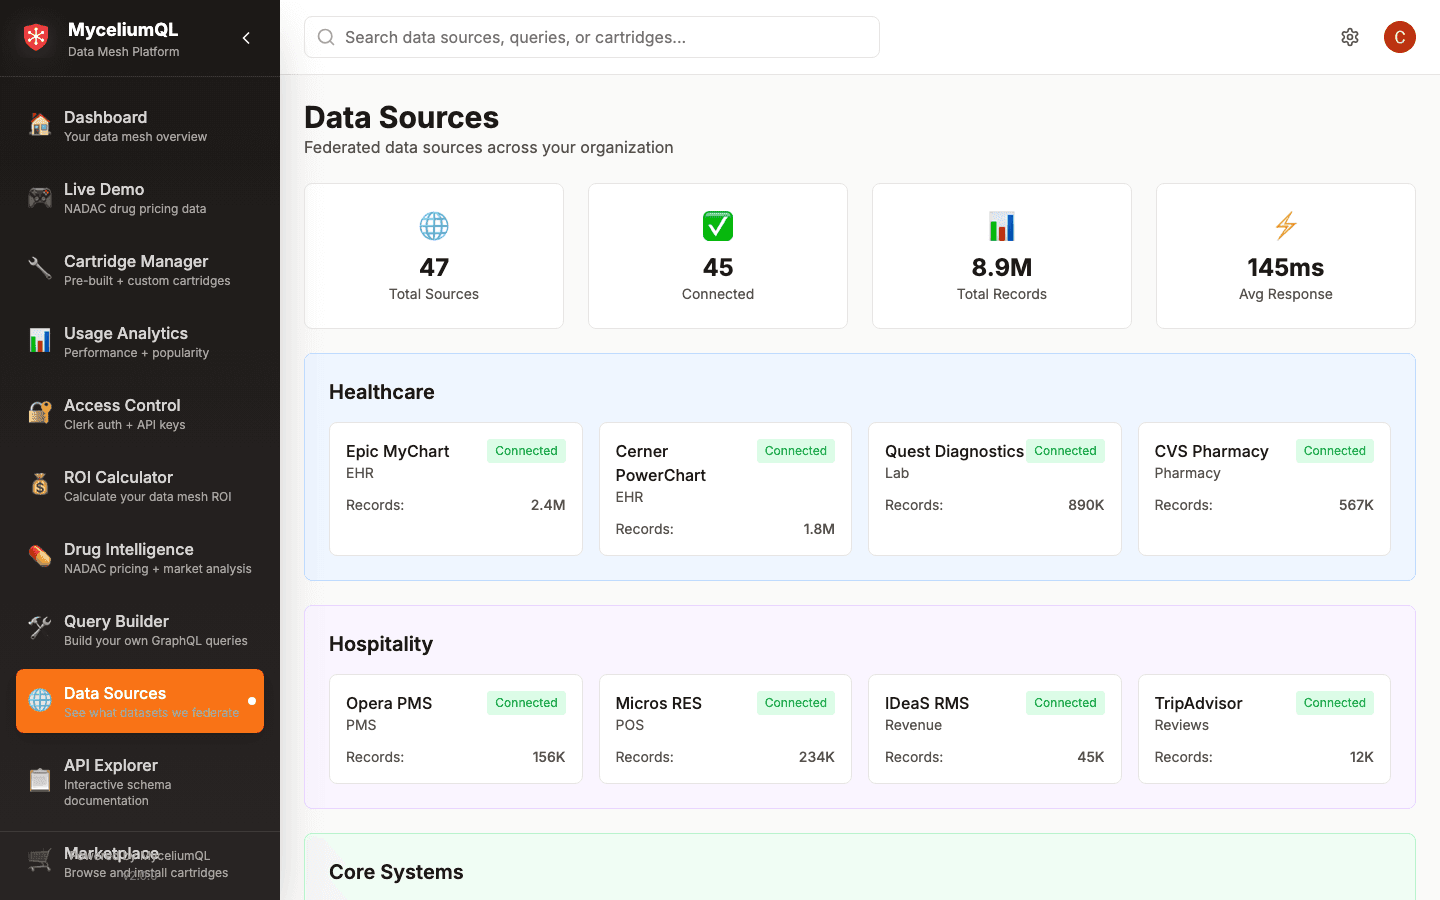Click the API Explorer clipboard icon
The height and width of the screenshot is (900, 1440).
40,781
